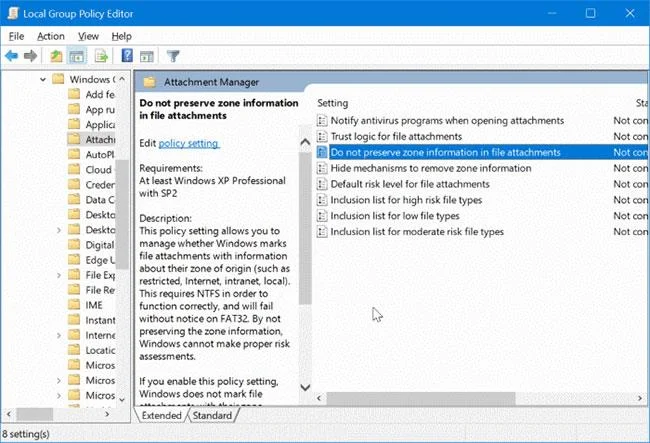This screenshot has width=650, height=443.
Task: Collapse the Windows Components tree node
Action: coord(43,79)
